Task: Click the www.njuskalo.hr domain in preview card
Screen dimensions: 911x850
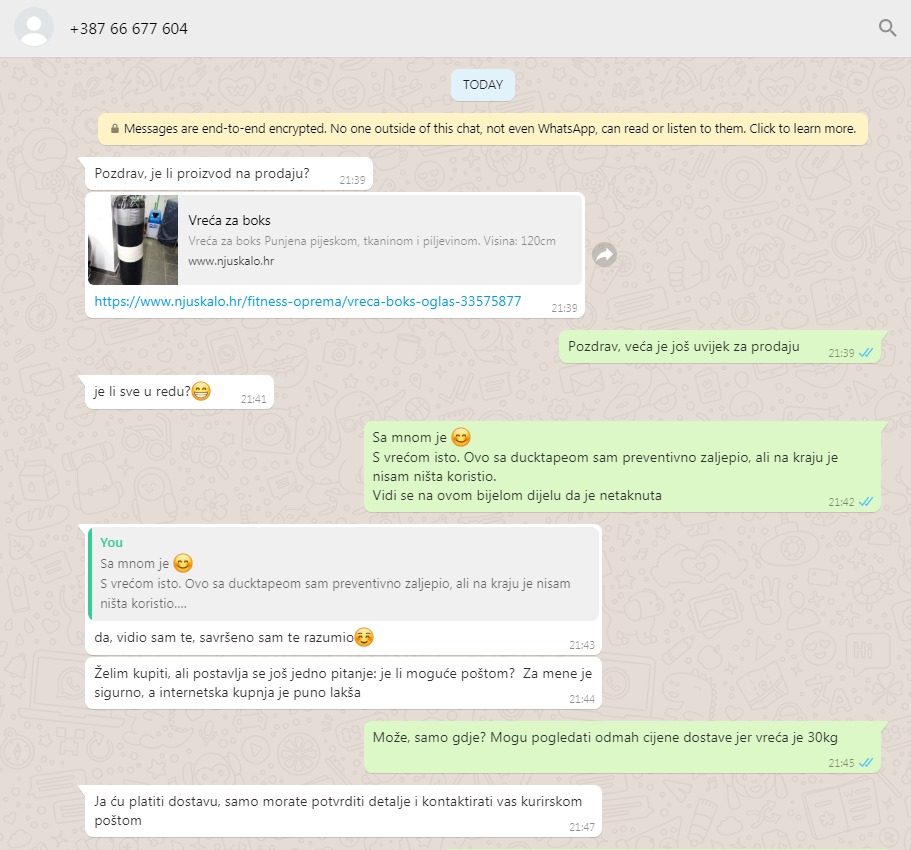Action: [231, 261]
